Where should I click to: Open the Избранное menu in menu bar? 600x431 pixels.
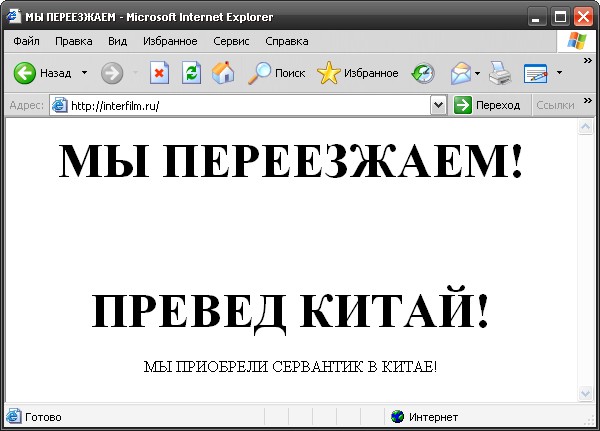point(170,41)
